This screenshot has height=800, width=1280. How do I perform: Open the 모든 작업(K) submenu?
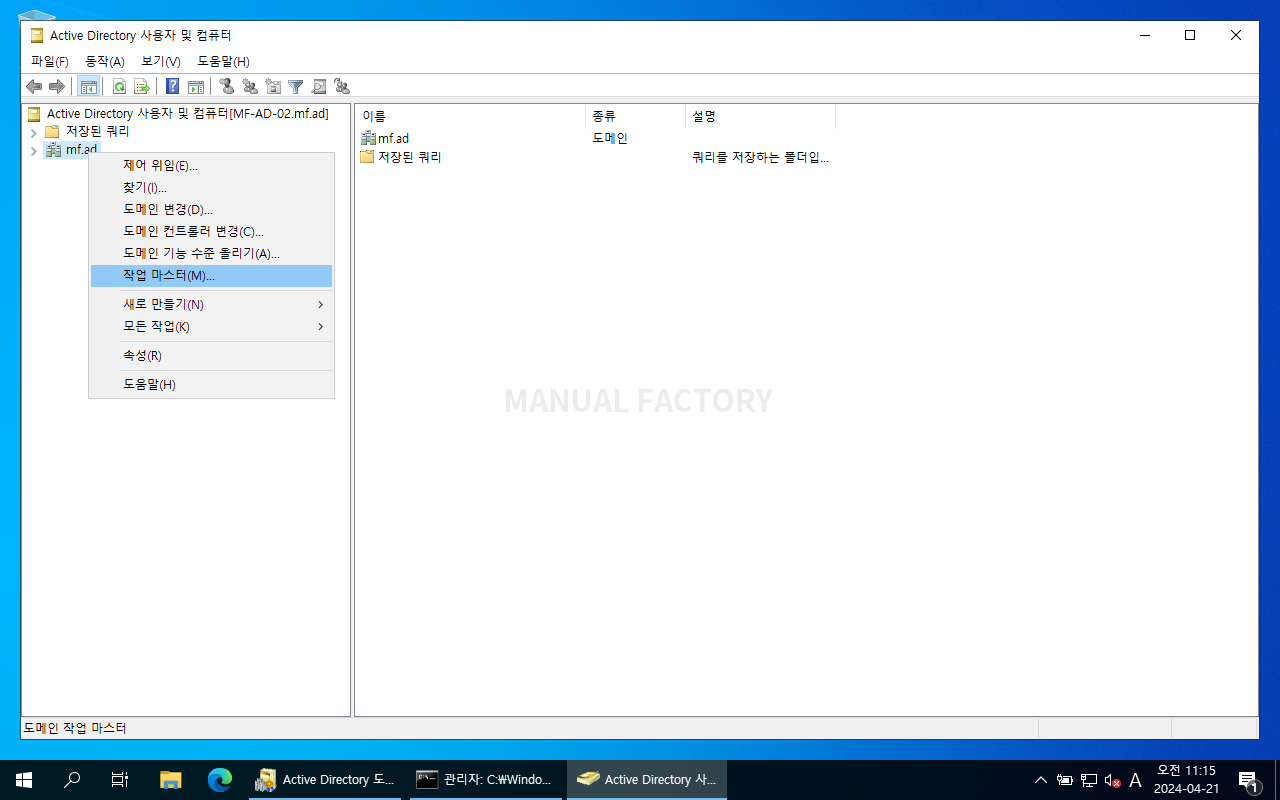(x=211, y=326)
